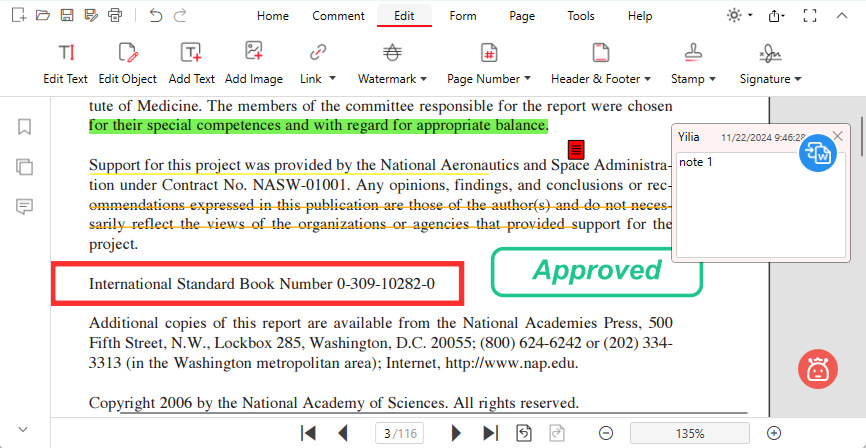This screenshot has height=448, width=866.
Task: Go to the previous page
Action: point(343,433)
